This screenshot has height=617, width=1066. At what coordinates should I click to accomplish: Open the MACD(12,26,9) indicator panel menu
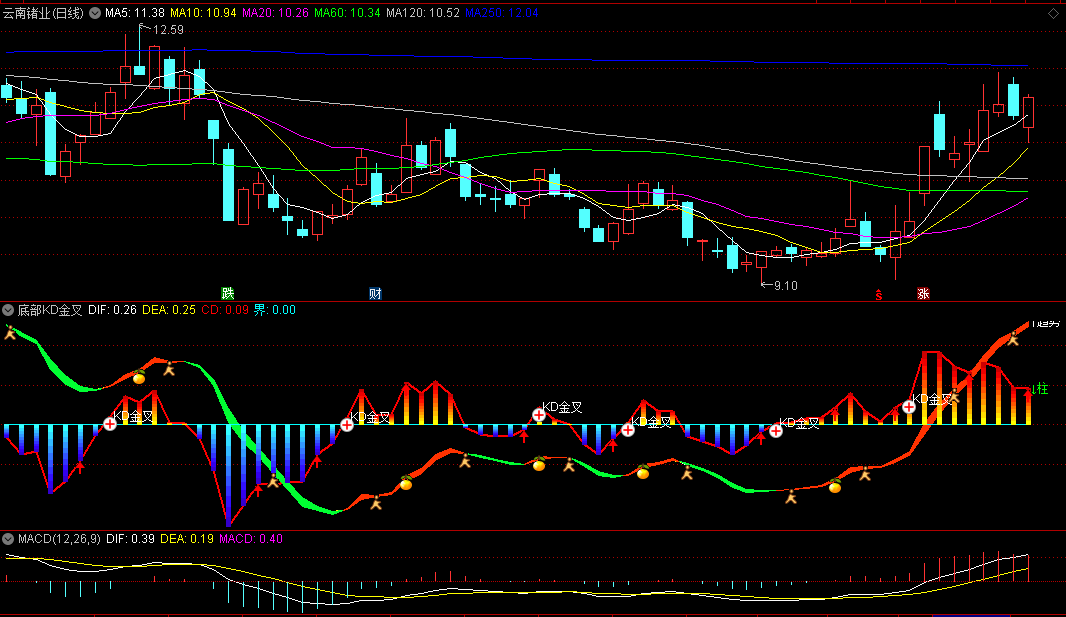[8, 539]
